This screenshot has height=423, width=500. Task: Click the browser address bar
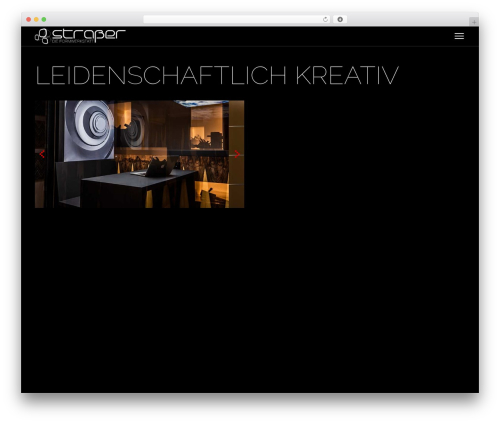tap(237, 20)
